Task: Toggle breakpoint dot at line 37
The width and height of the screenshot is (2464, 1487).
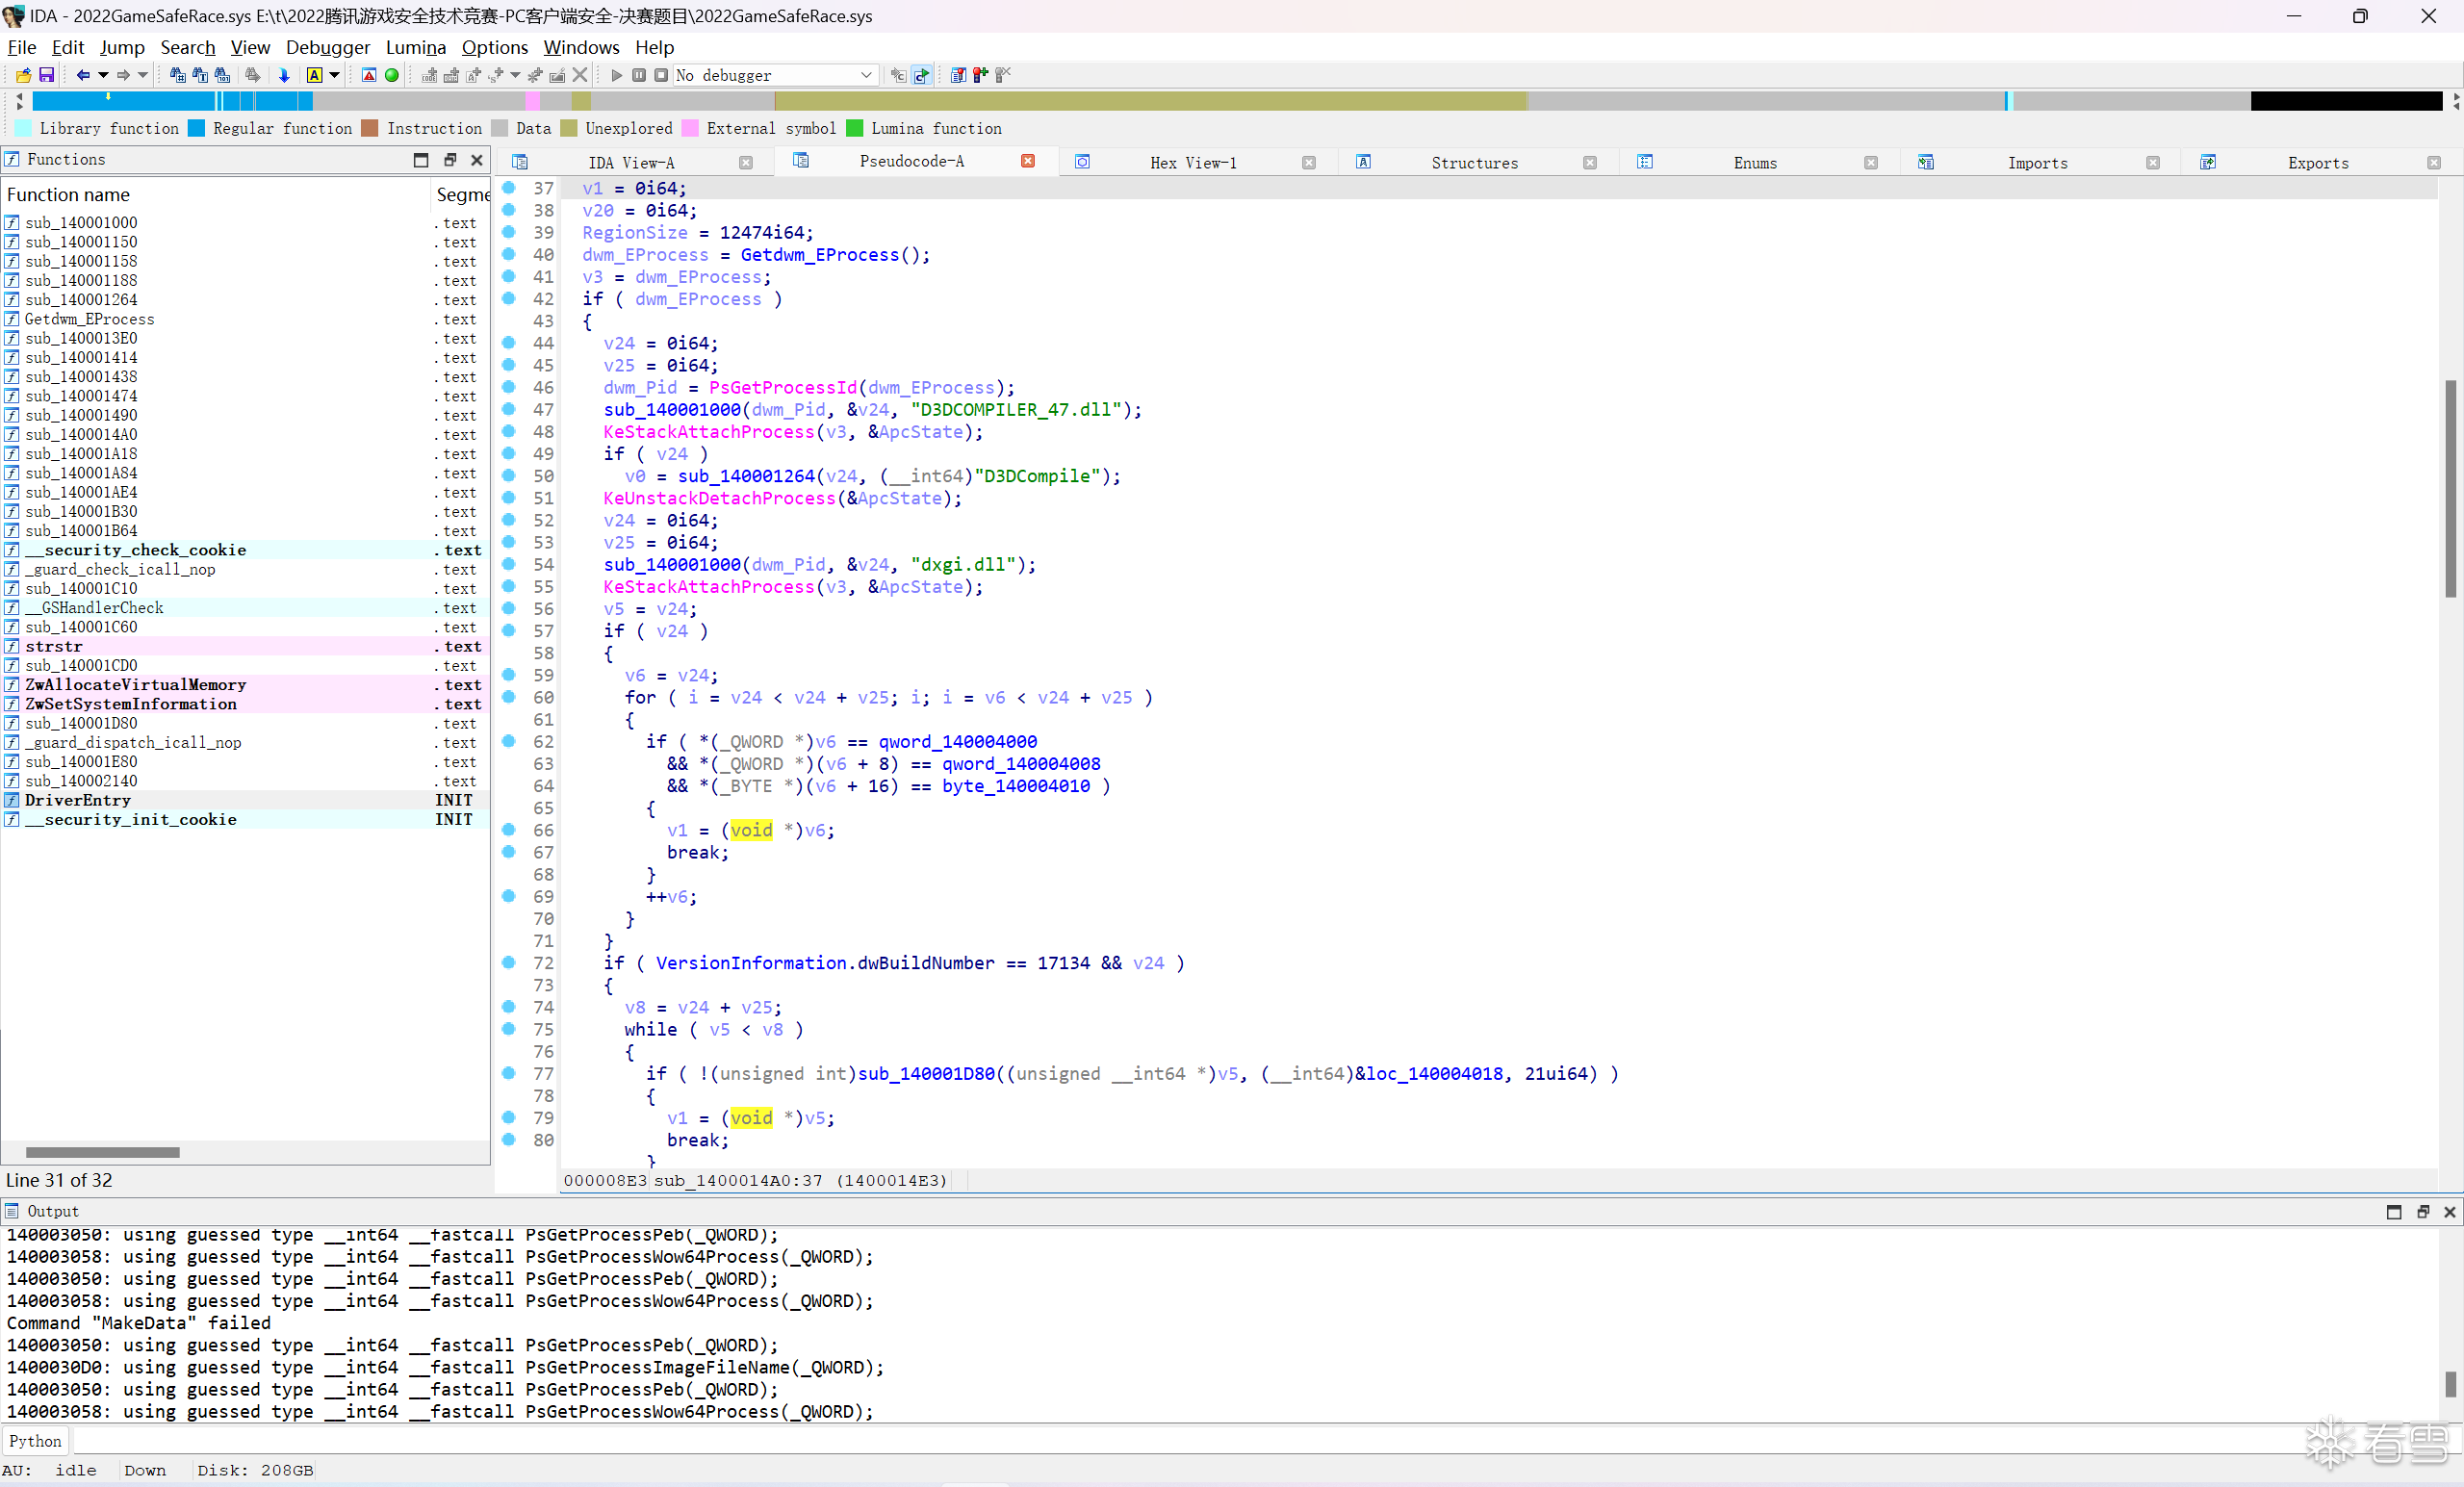Action: [x=509, y=188]
